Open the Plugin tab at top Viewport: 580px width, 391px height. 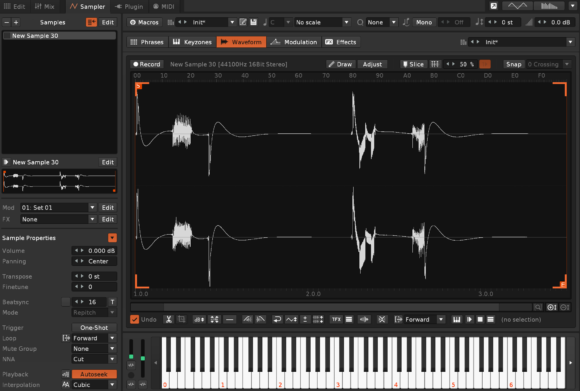129,6
